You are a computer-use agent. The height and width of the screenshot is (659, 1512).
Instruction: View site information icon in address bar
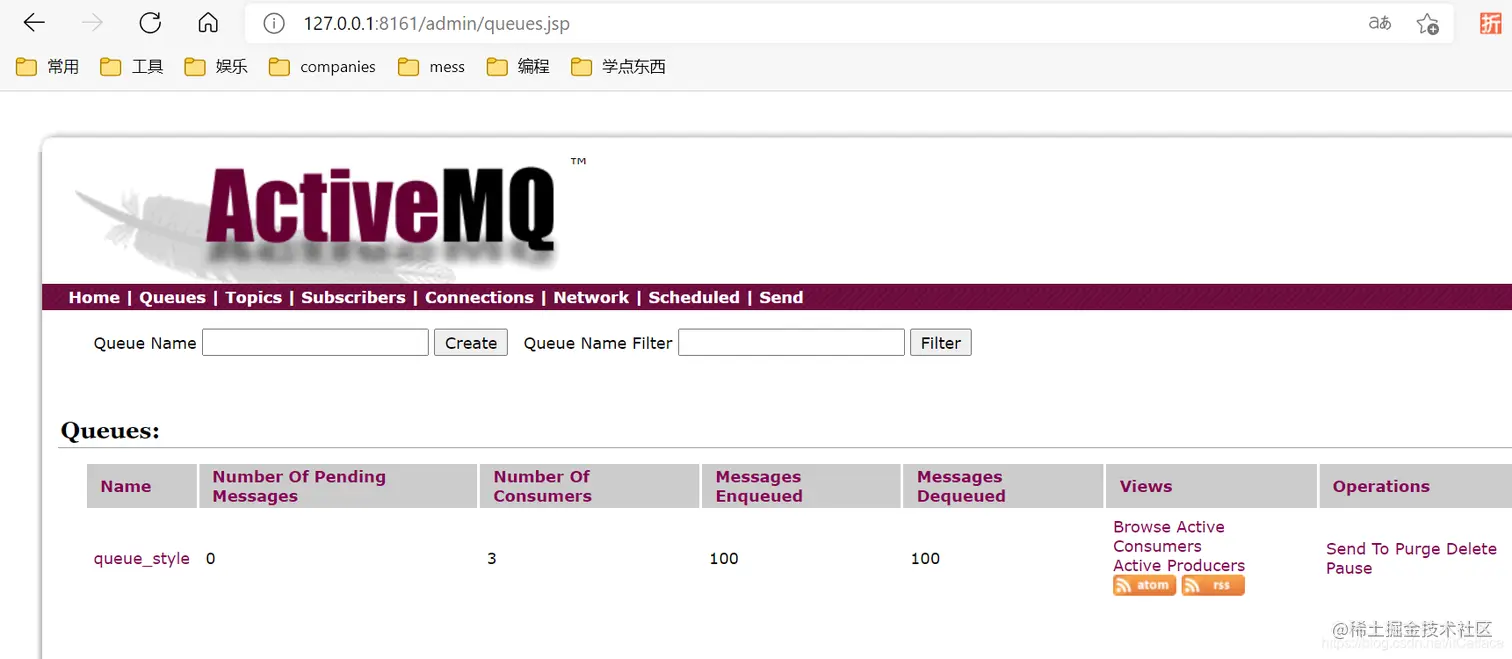tap(273, 23)
